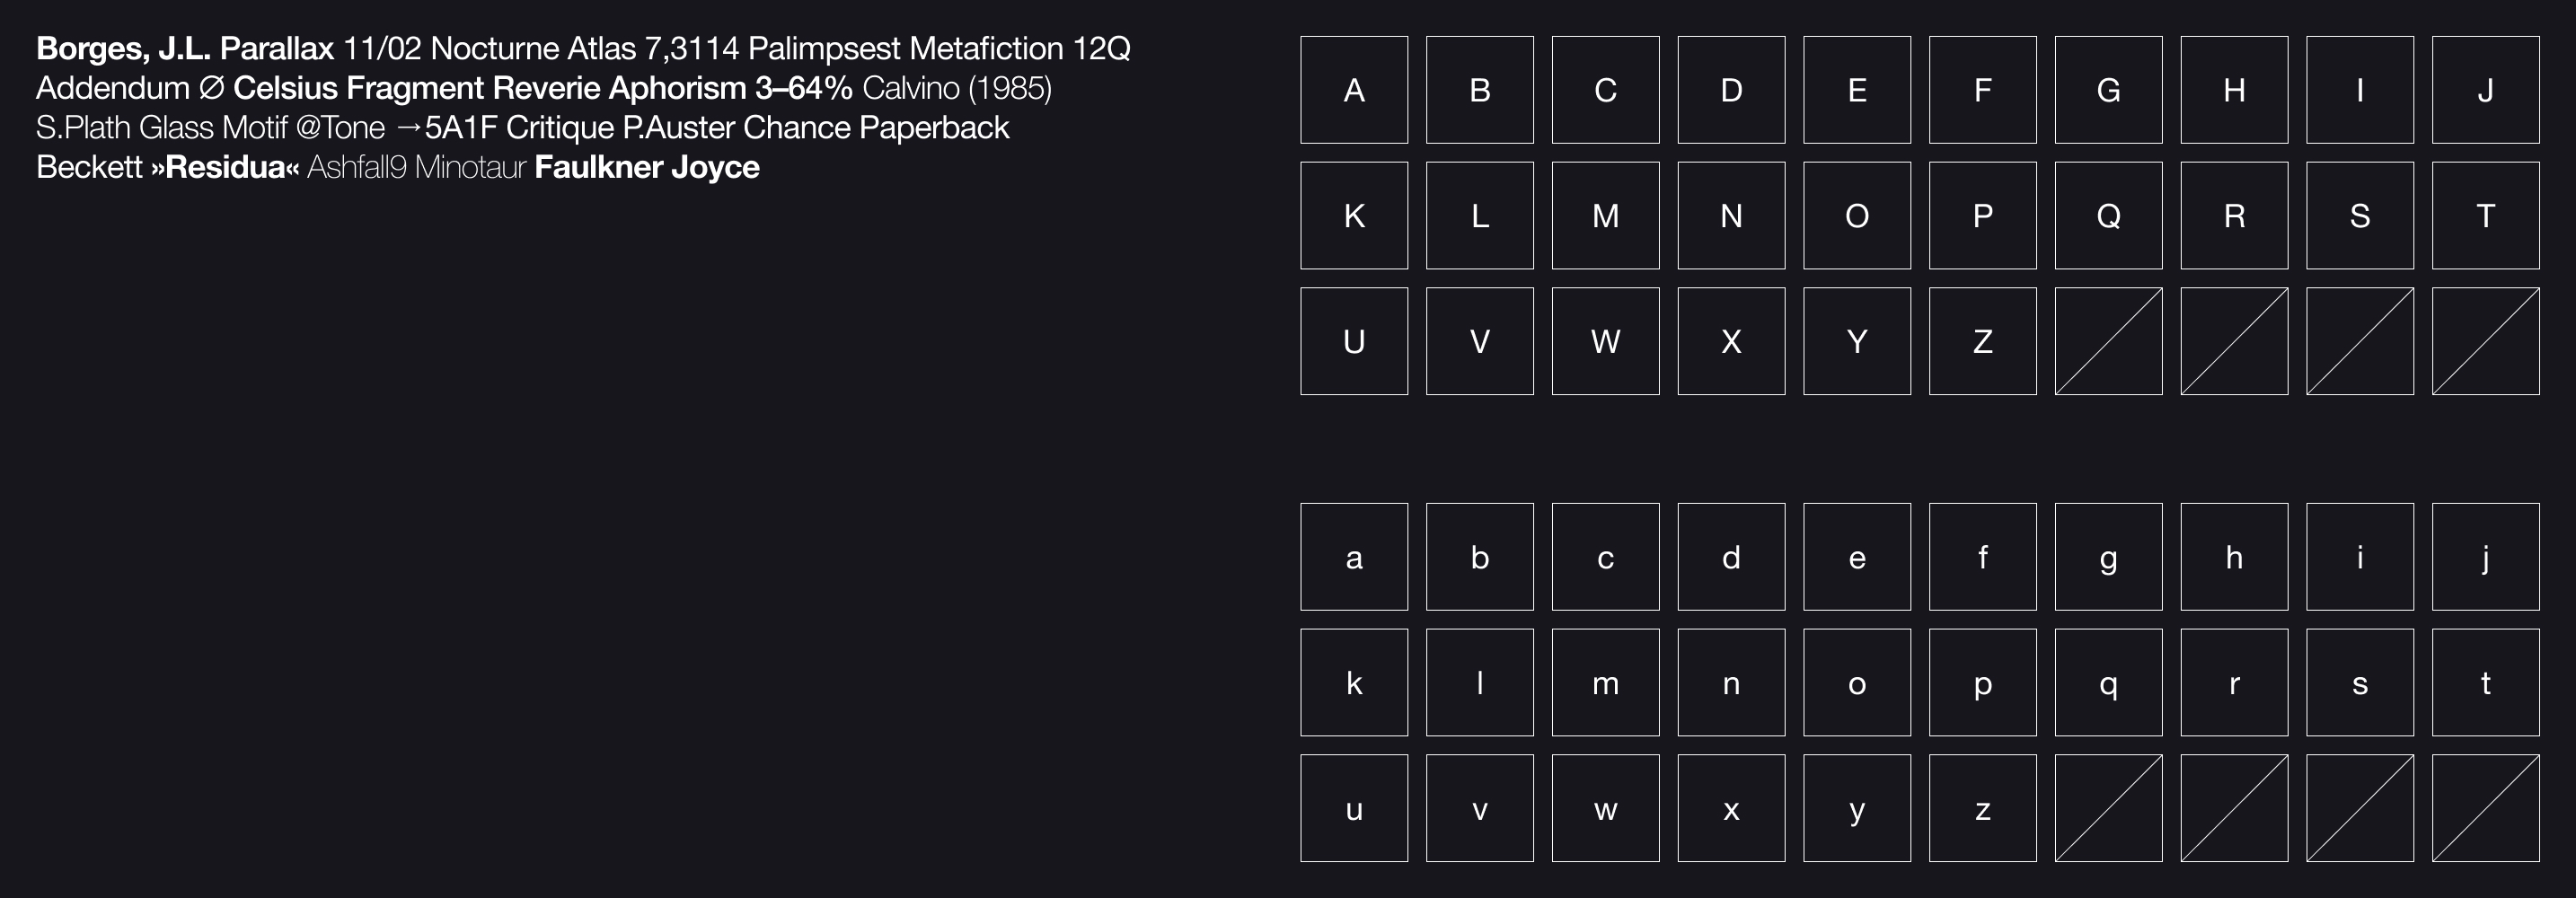Open the lowercase j glyph tile
2576x898 pixels.
(x=2485, y=557)
